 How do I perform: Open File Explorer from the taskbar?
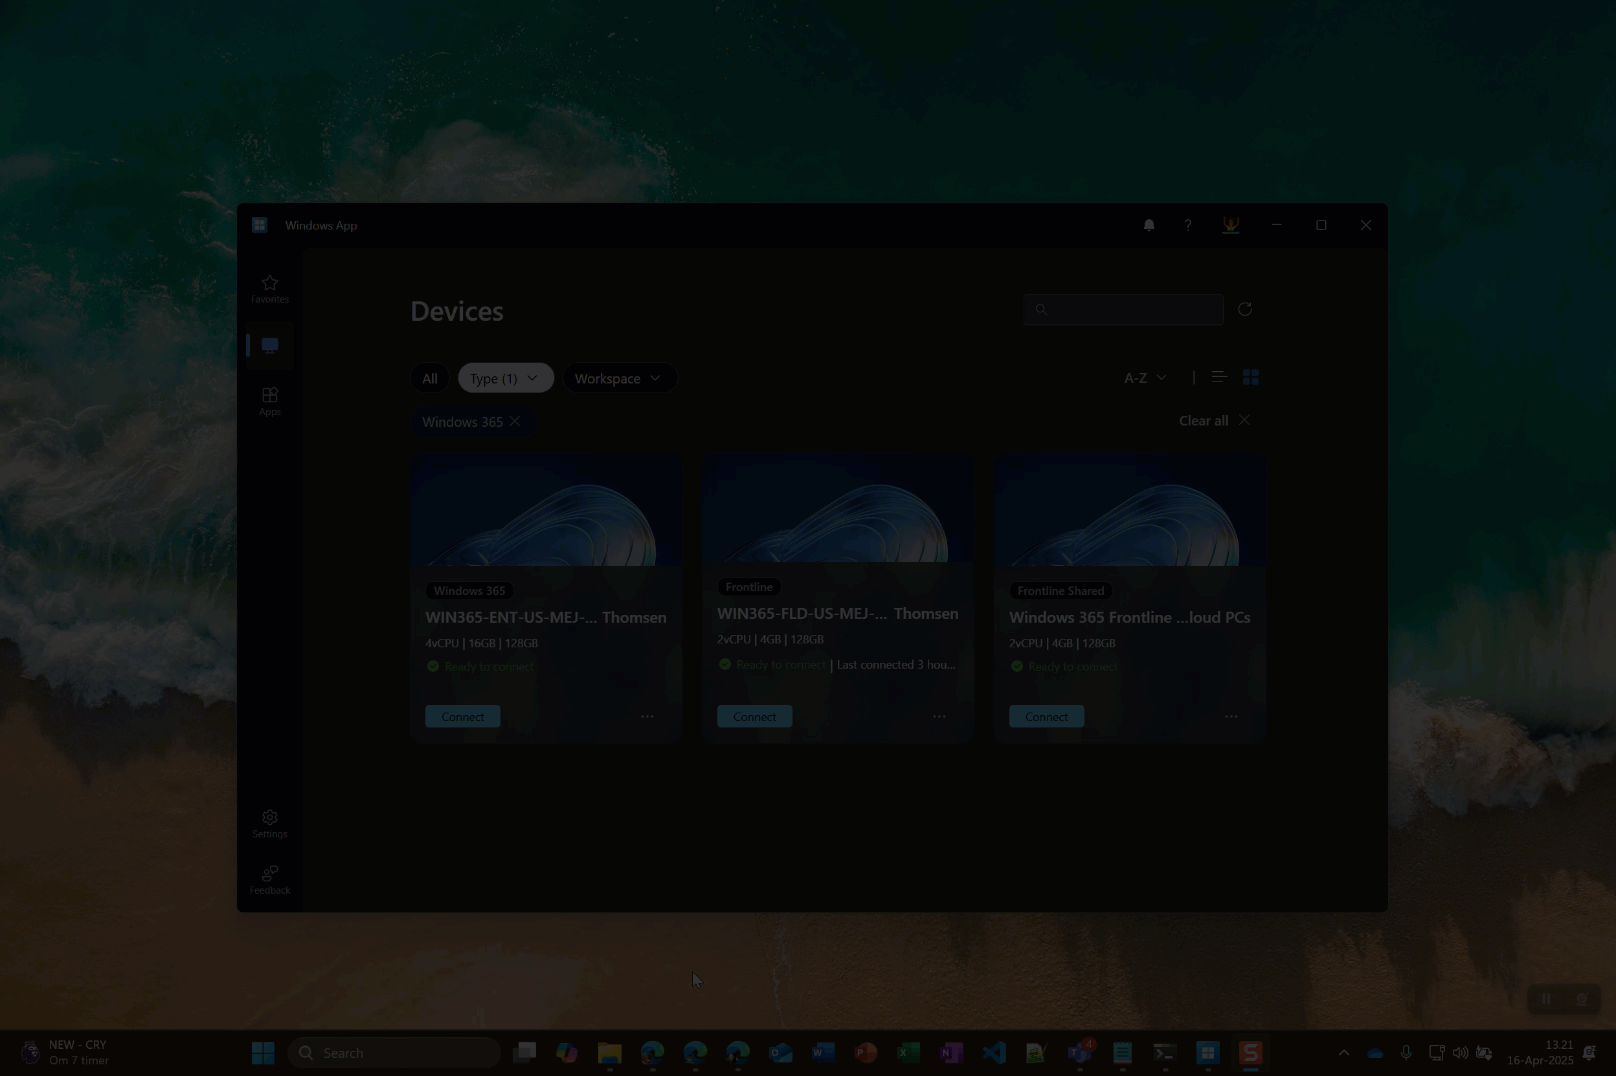pos(609,1053)
